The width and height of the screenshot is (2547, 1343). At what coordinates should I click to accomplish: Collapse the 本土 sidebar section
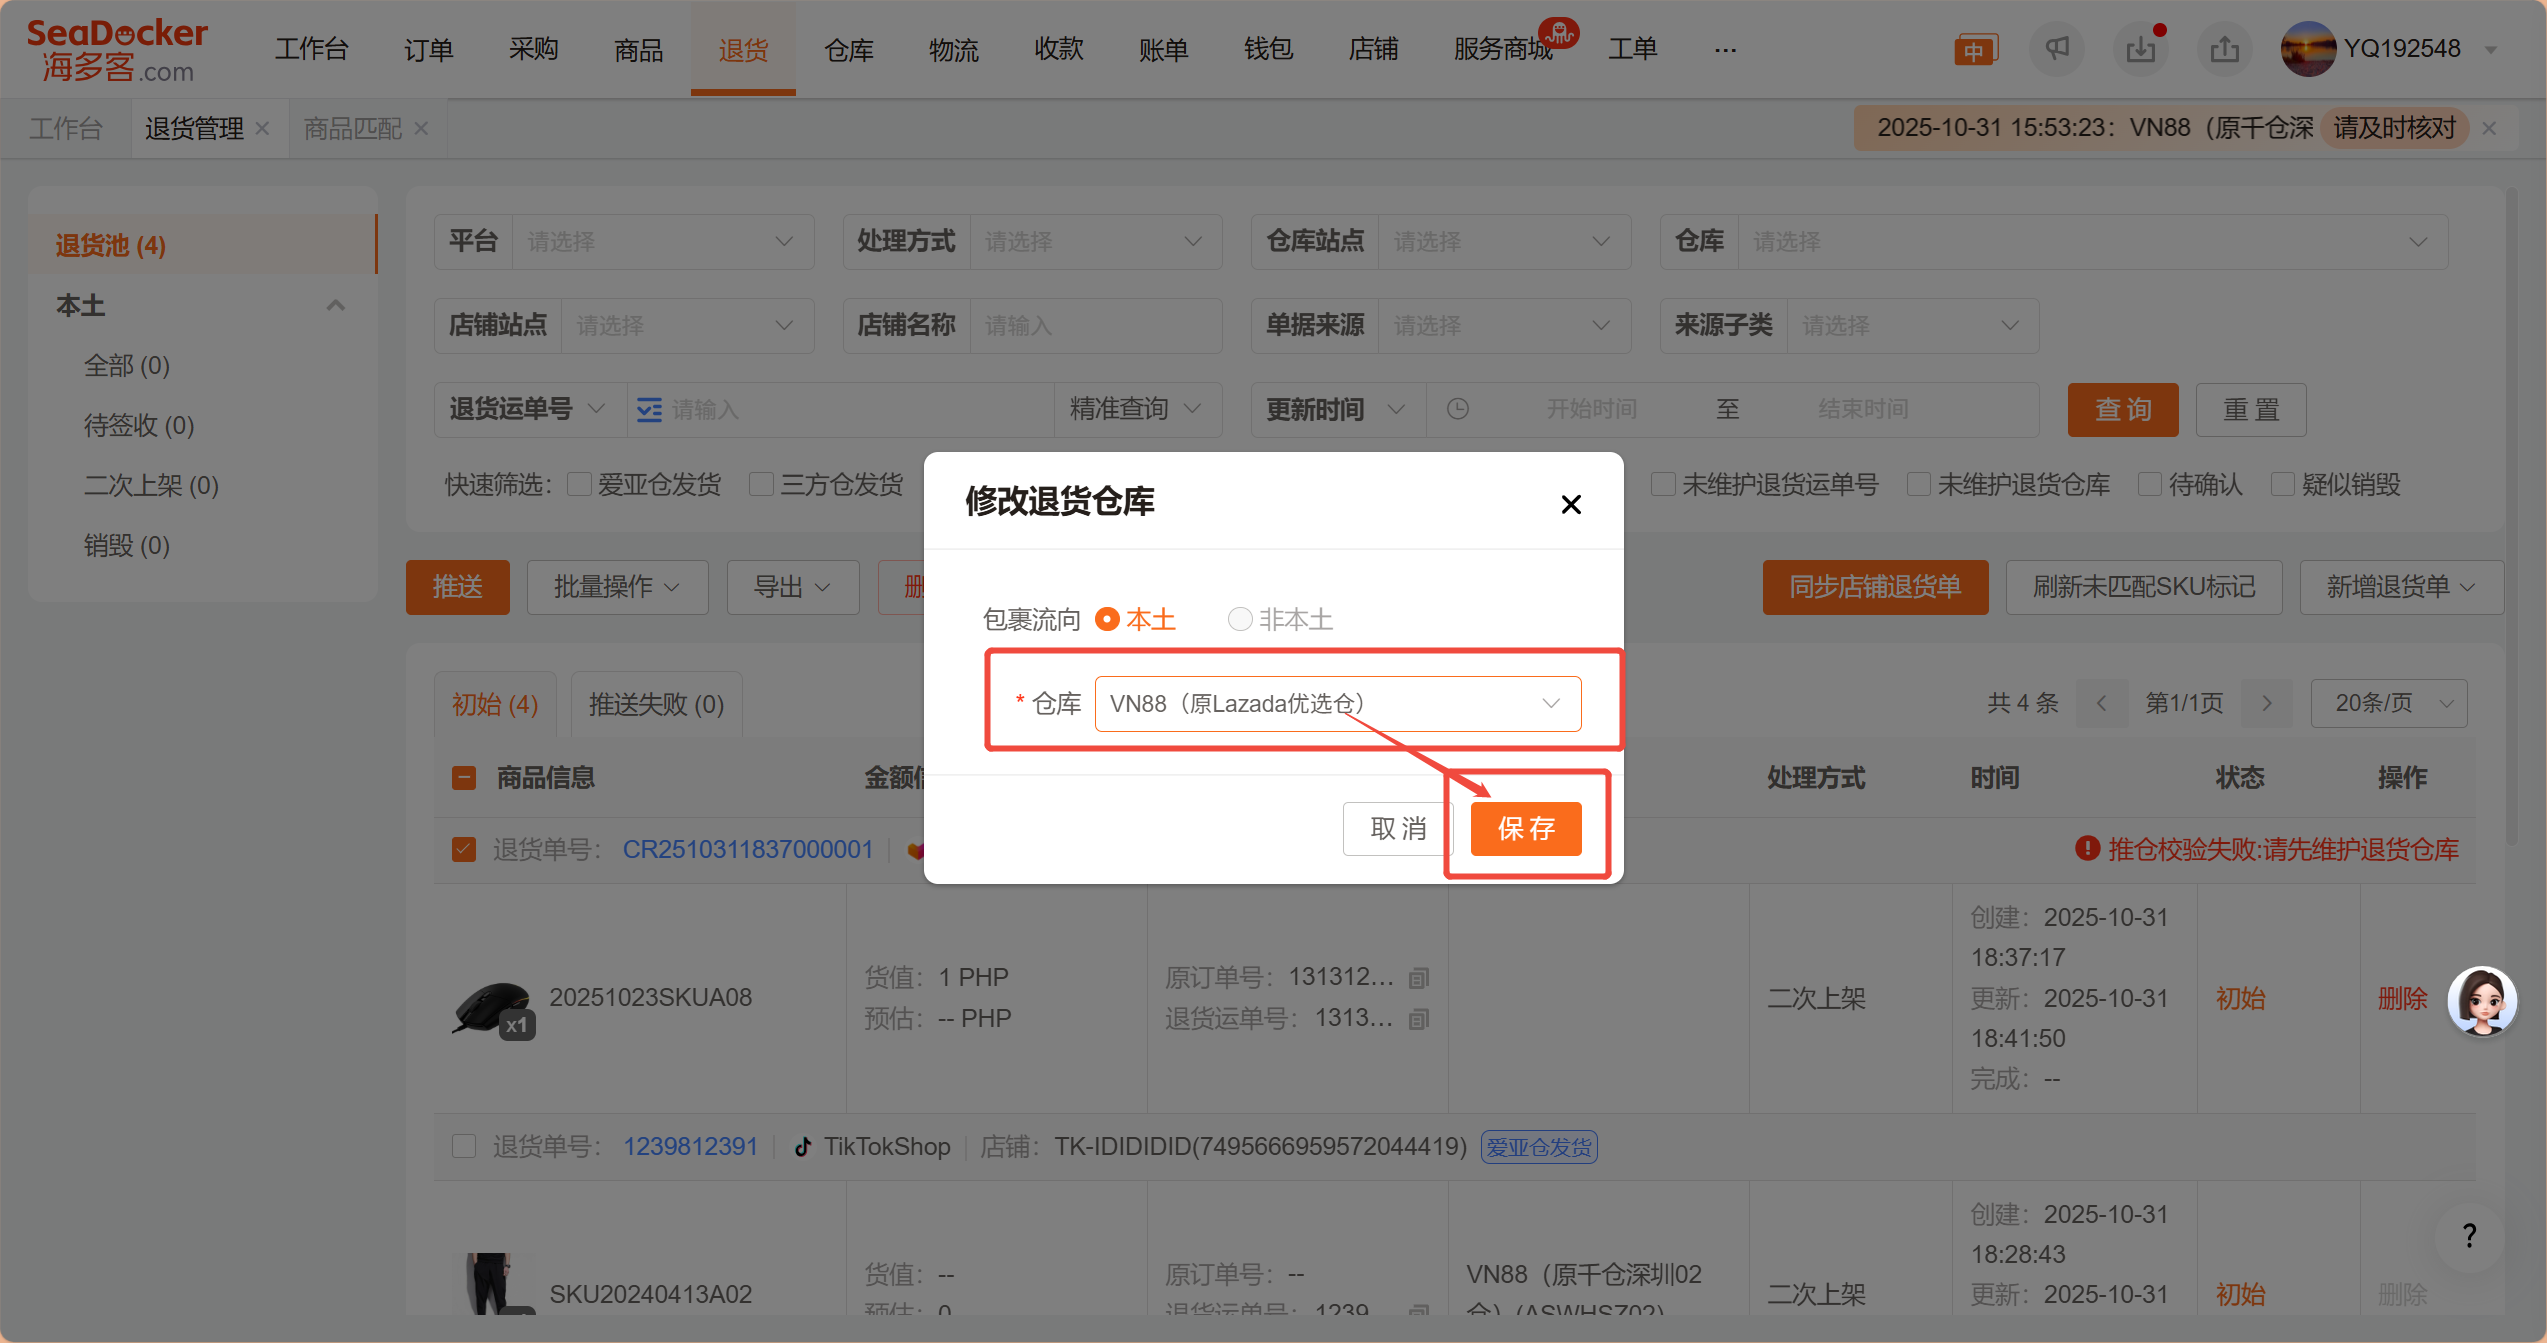tap(336, 305)
